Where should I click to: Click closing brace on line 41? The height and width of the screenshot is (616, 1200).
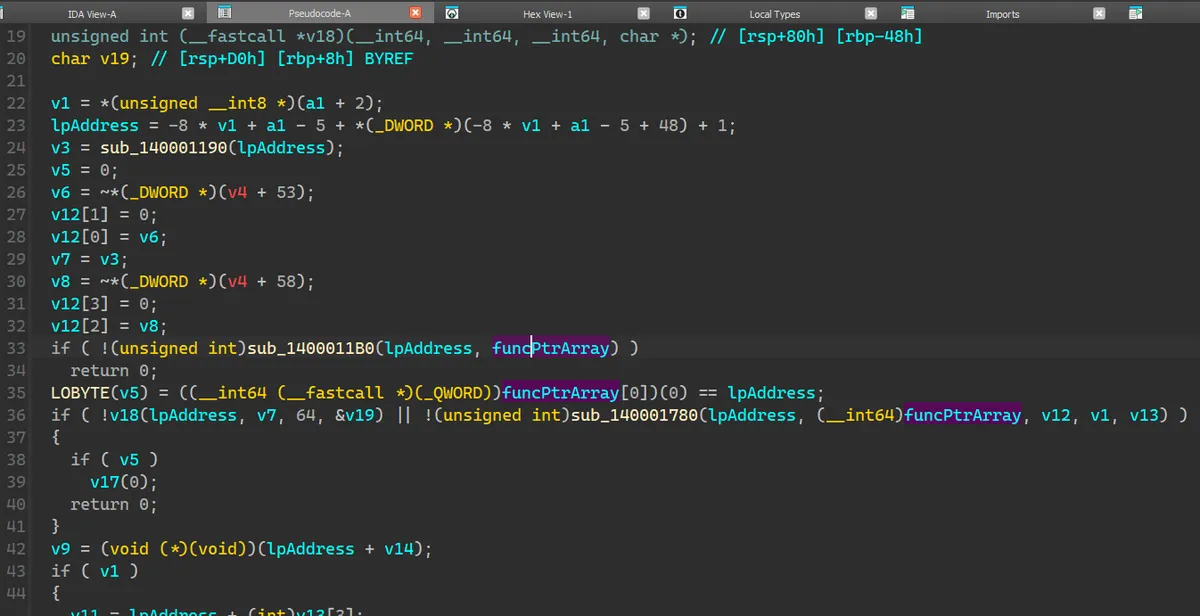click(x=56, y=526)
